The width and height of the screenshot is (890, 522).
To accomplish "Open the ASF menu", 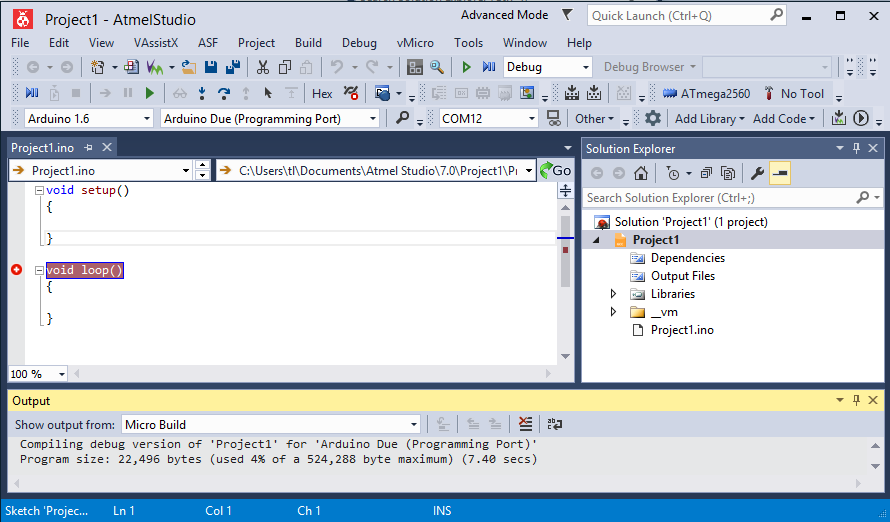I will coord(208,43).
